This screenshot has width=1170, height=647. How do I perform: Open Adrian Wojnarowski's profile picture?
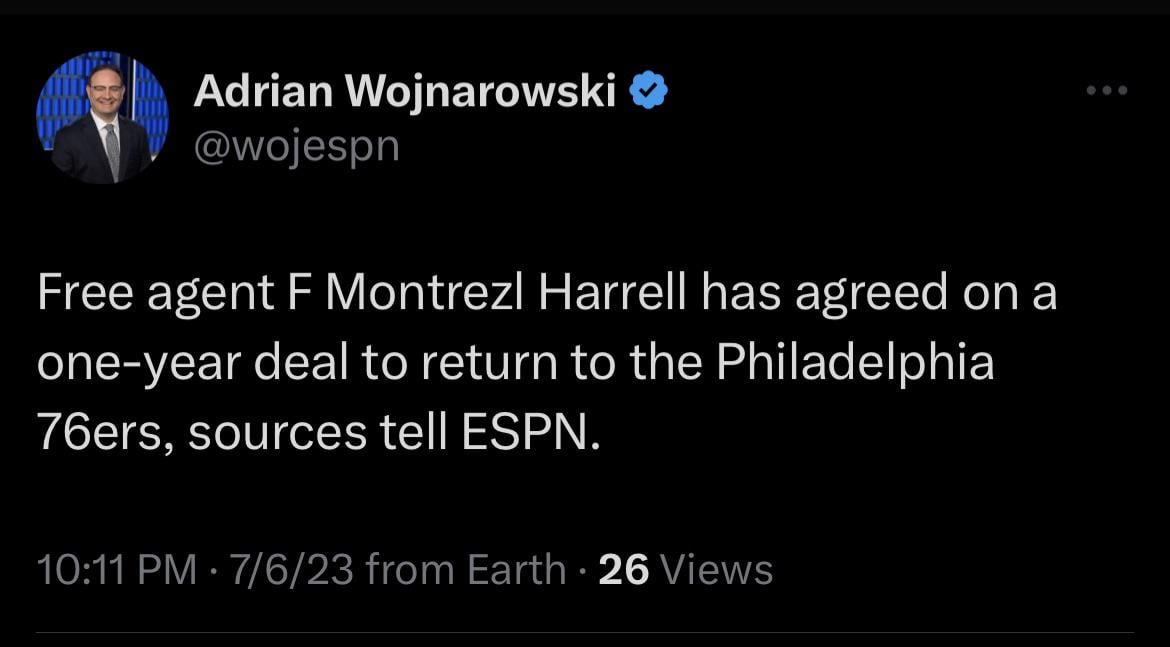coord(102,117)
